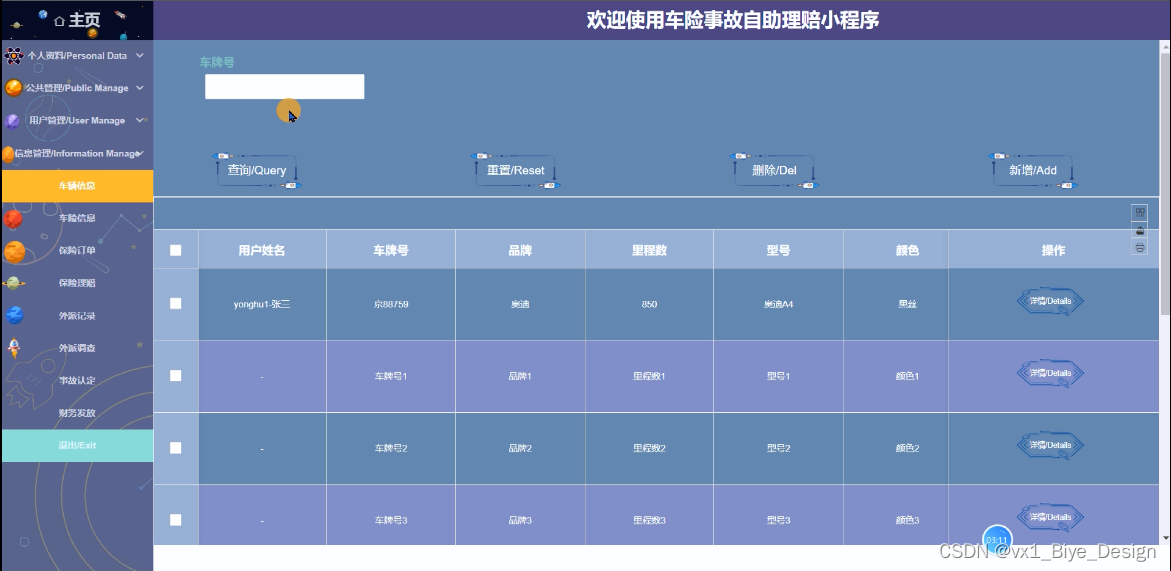Click the 新增/Add button
Viewport: 1171px width, 571px height.
(1034, 170)
